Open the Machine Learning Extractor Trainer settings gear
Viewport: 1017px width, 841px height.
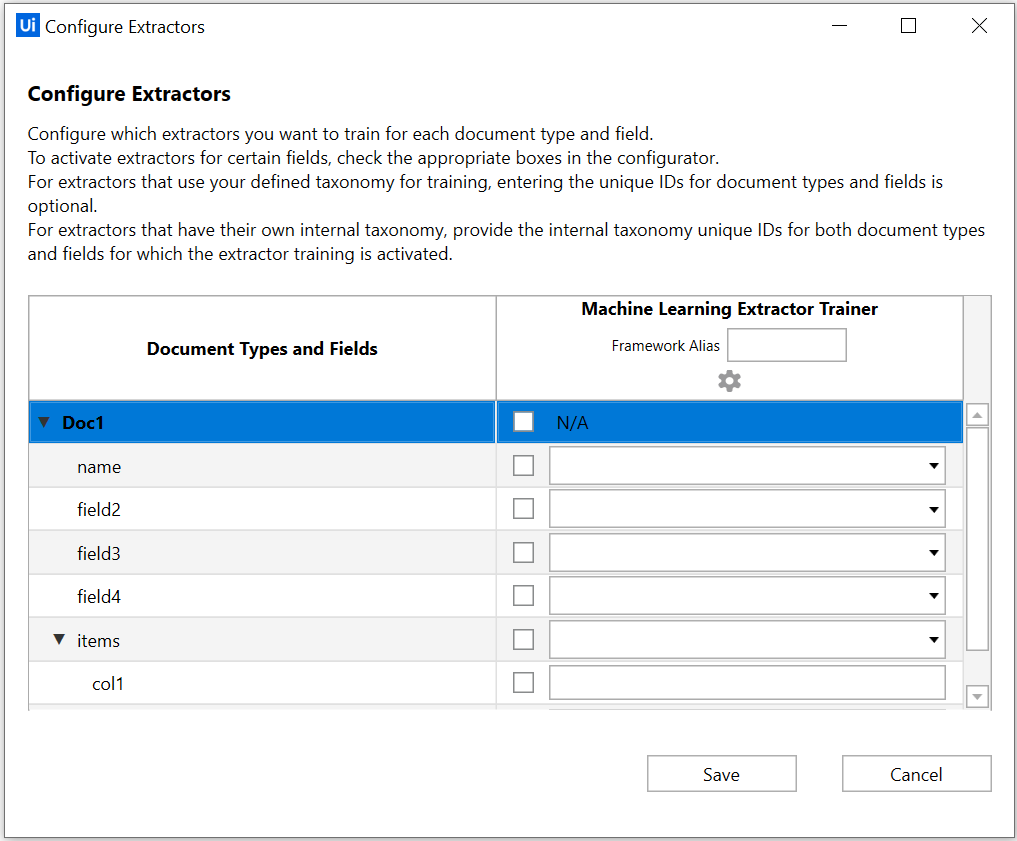point(729,381)
